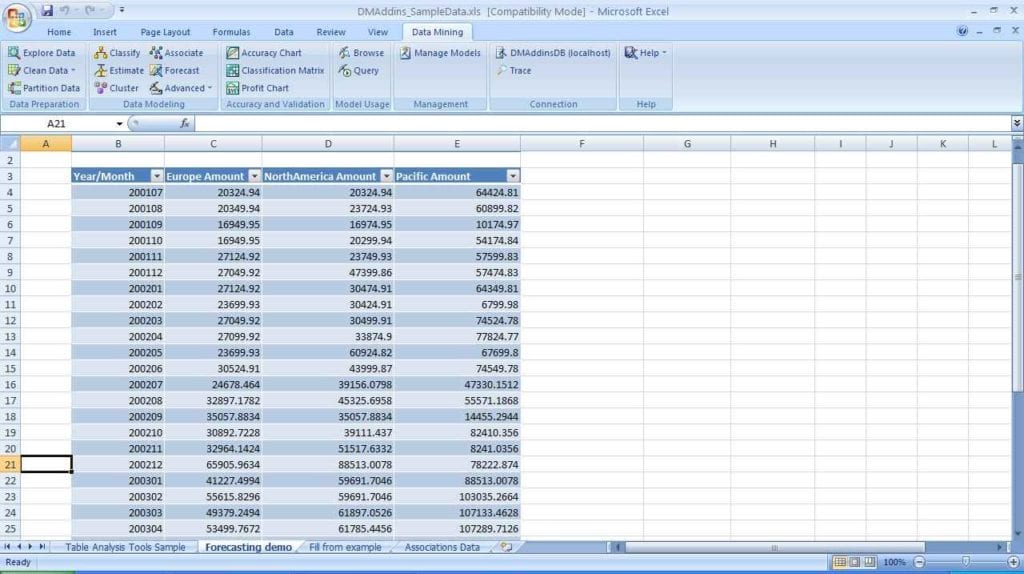The width and height of the screenshot is (1024, 574).
Task: Open the NorthAmerica Amount filter dropdown
Action: [386, 176]
